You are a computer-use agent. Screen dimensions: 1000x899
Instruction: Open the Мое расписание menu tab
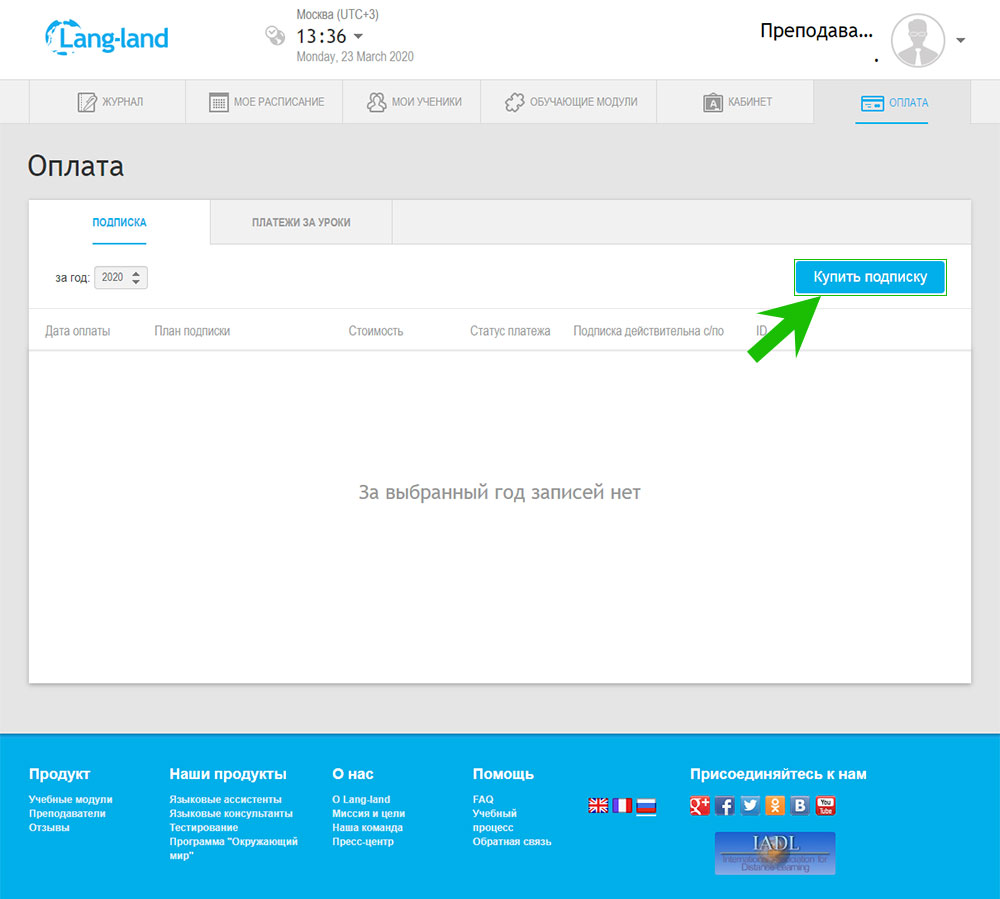[266, 102]
